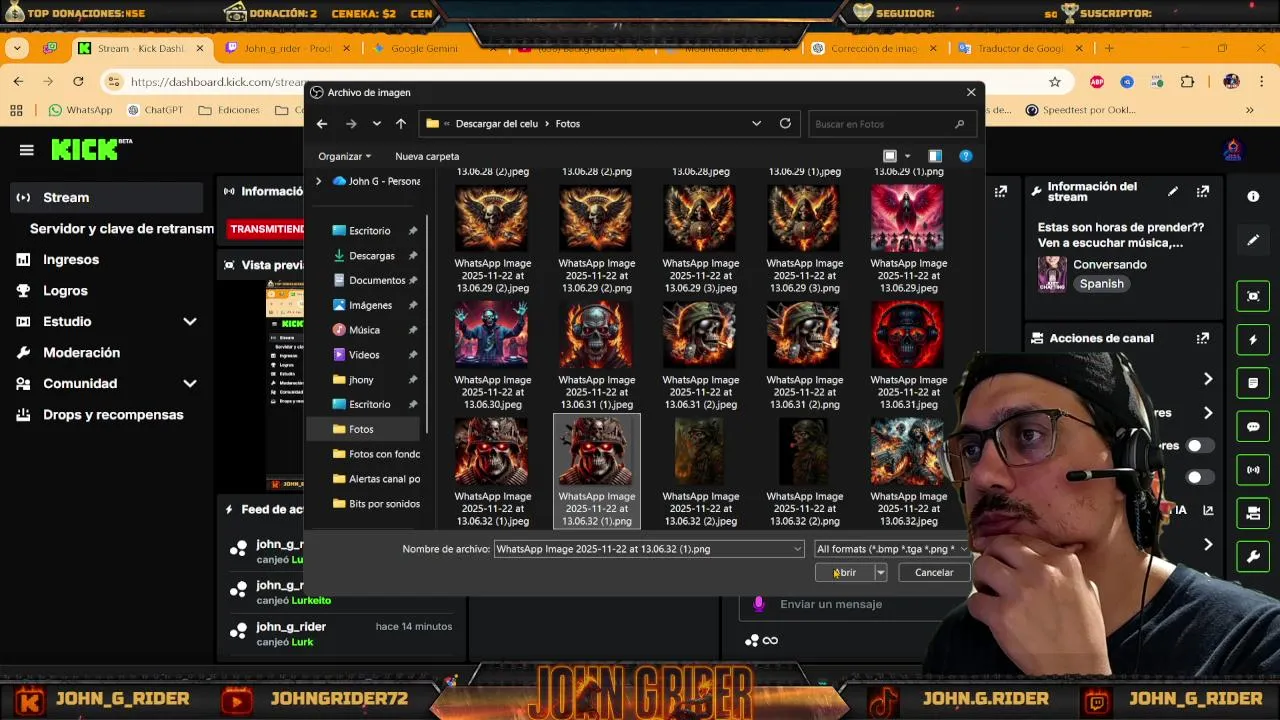Pop out Acciones de canal panel
Image resolution: width=1280 pixels, height=720 pixels.
[x=1203, y=338]
